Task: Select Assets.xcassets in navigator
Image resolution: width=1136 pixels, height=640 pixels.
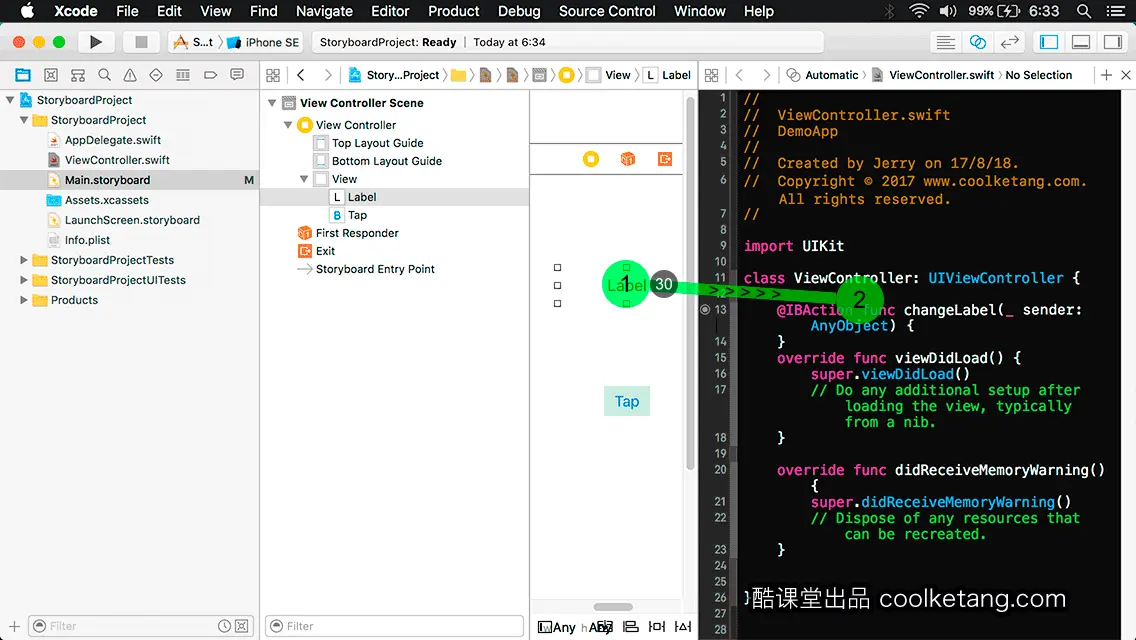Action: pos(106,200)
